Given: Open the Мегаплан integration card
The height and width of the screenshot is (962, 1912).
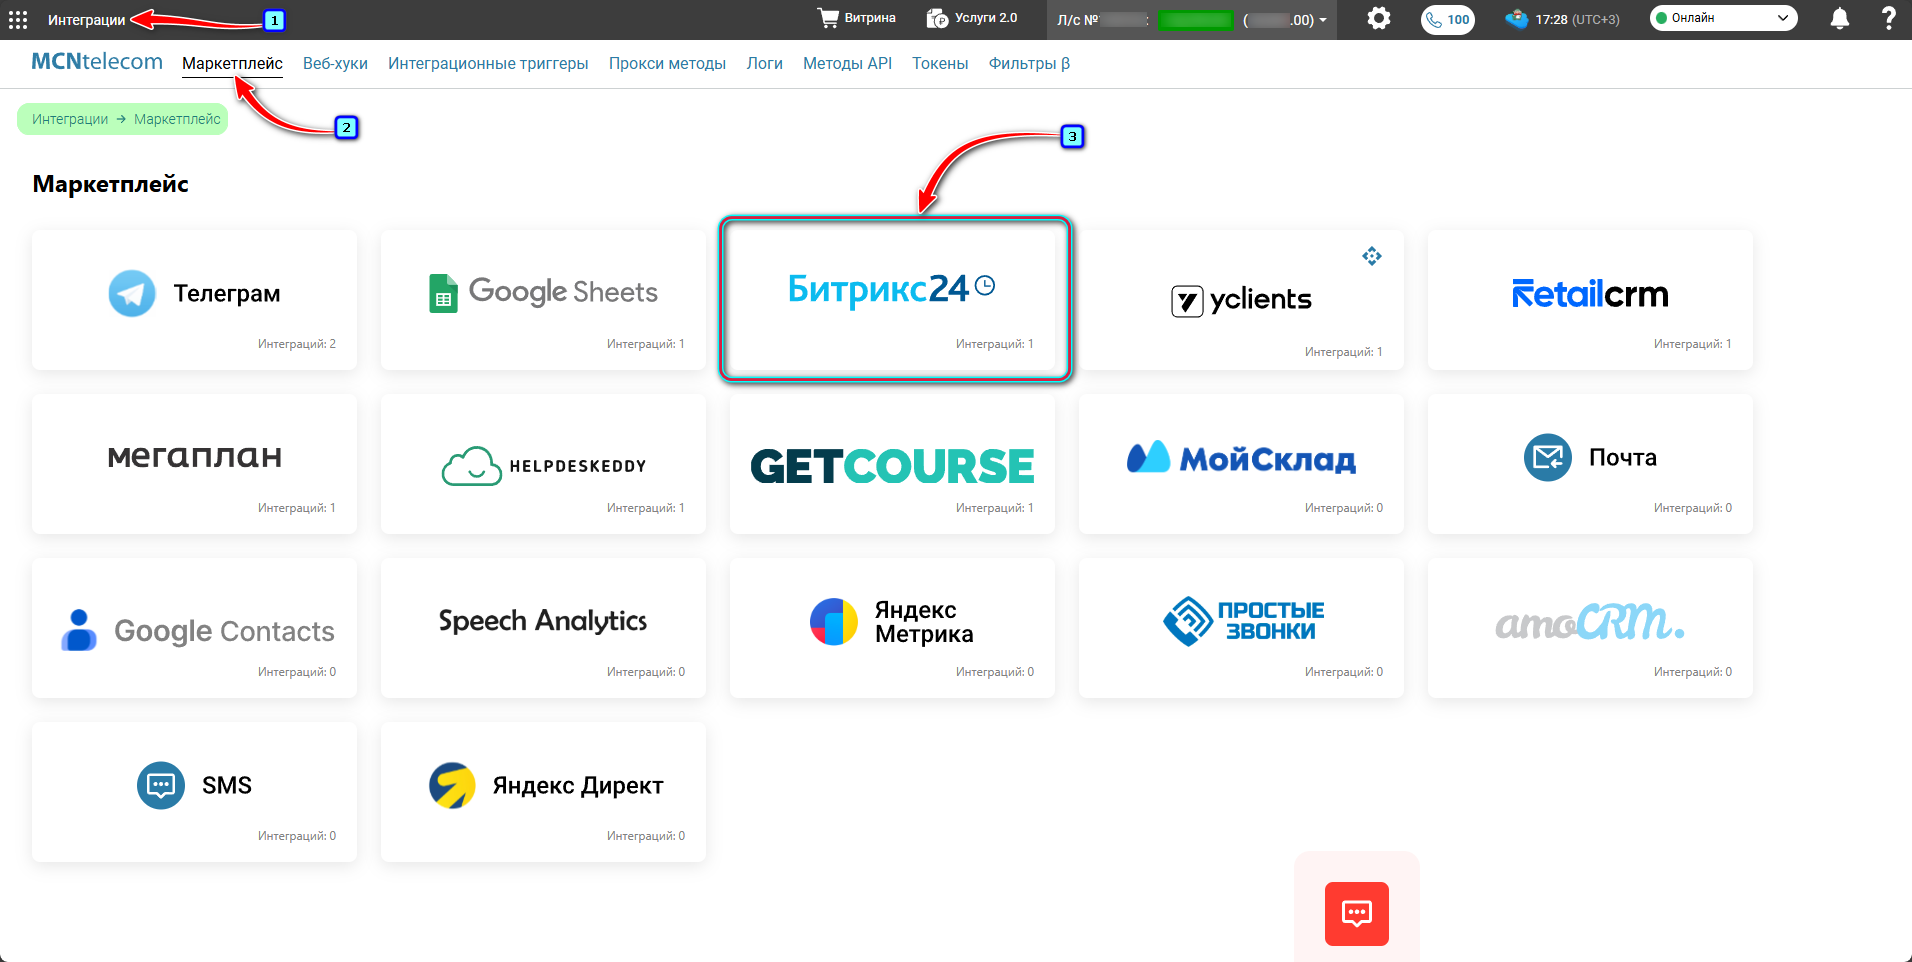Looking at the screenshot, I should pos(194,464).
